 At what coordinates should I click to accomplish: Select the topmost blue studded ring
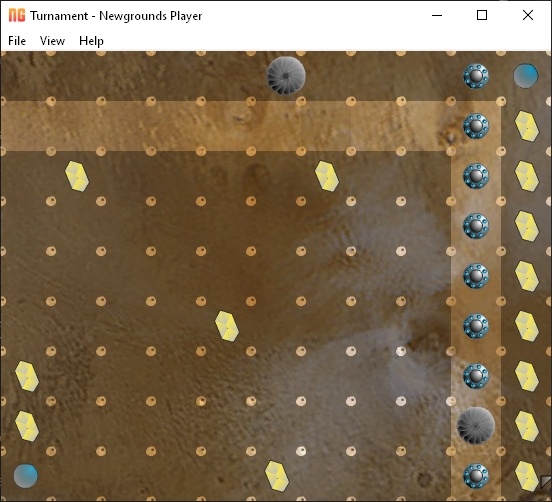(x=476, y=76)
